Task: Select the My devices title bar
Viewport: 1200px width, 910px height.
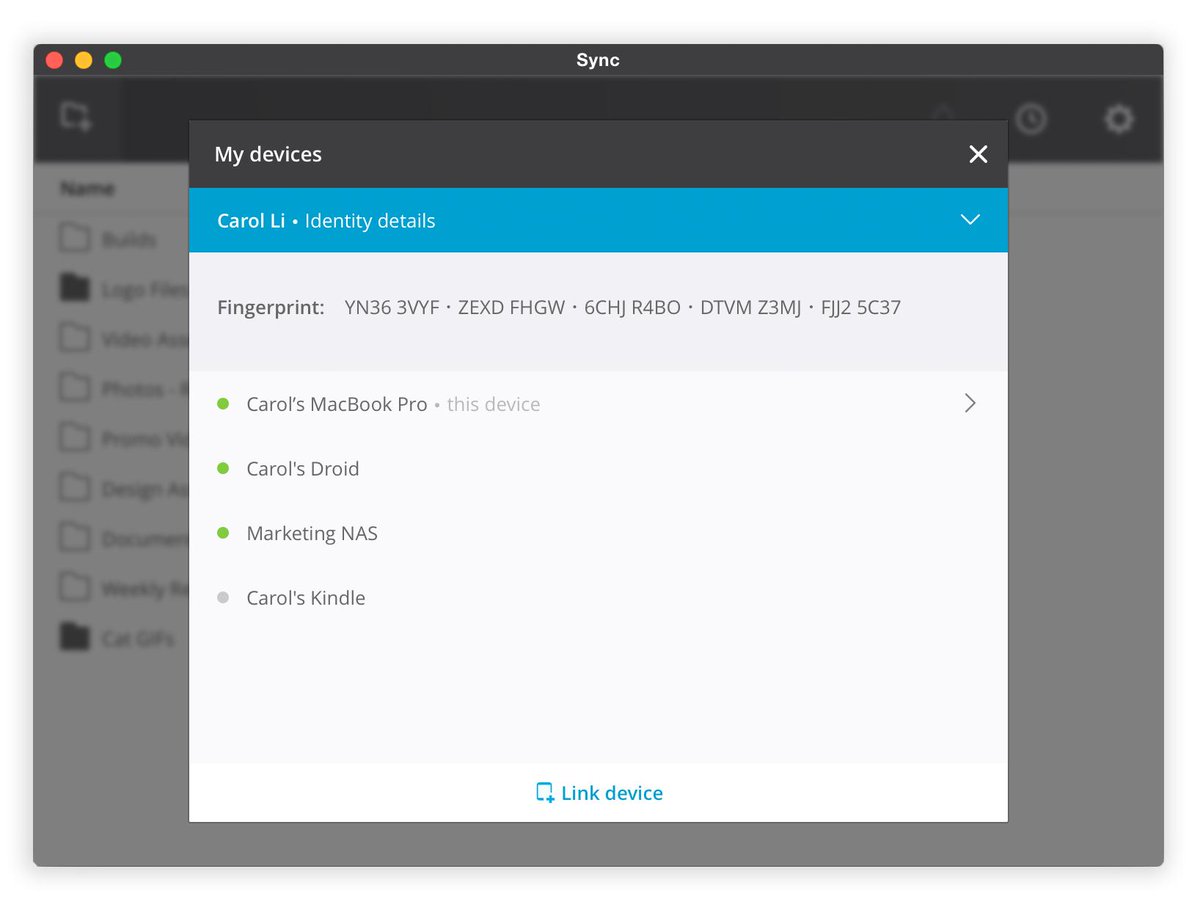Action: (x=268, y=154)
